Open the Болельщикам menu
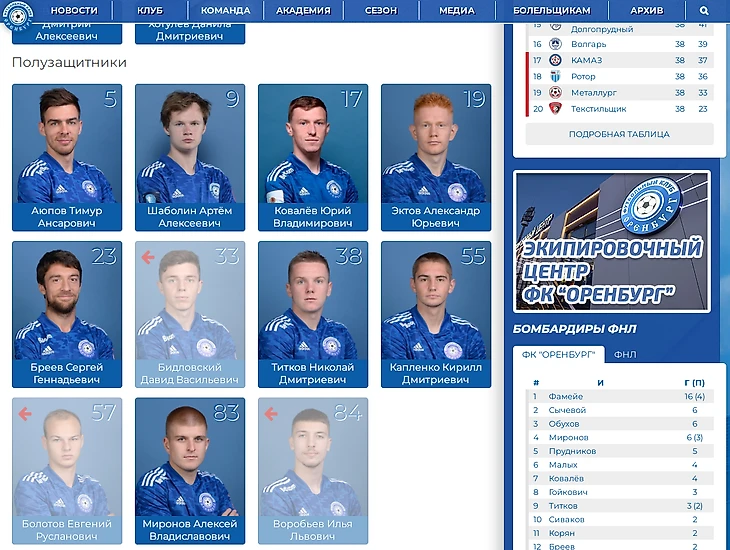 click(x=552, y=10)
